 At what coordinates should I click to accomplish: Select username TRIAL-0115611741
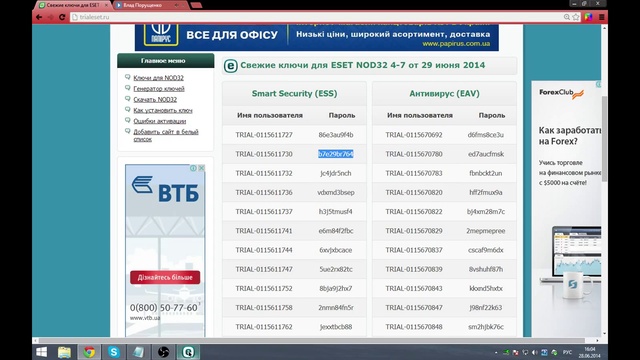264,231
